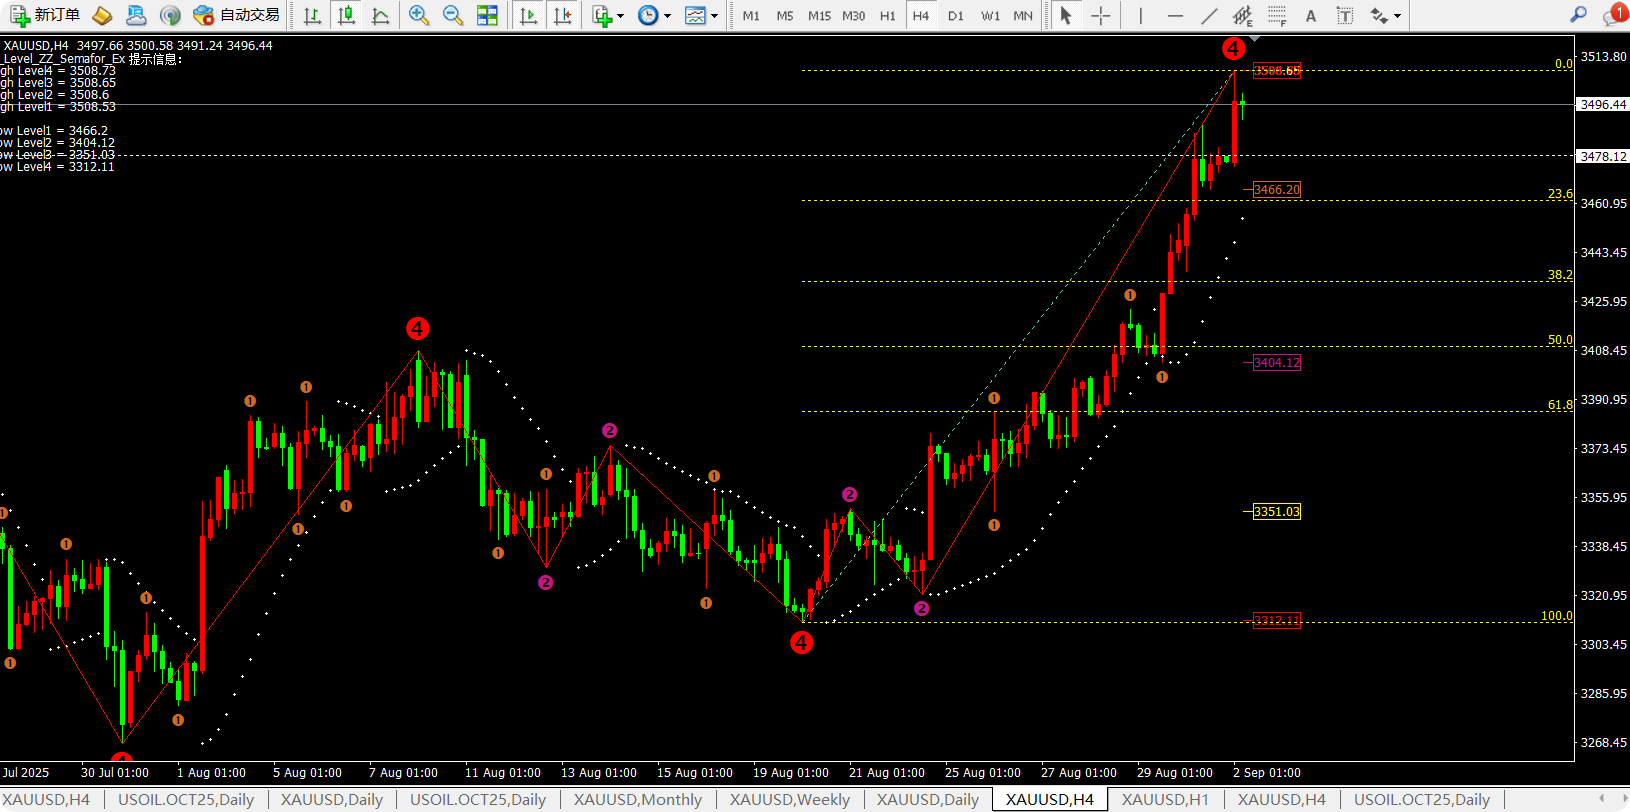Toggle chart Auto Scroll
The height and width of the screenshot is (812, 1630).
coord(528,15)
